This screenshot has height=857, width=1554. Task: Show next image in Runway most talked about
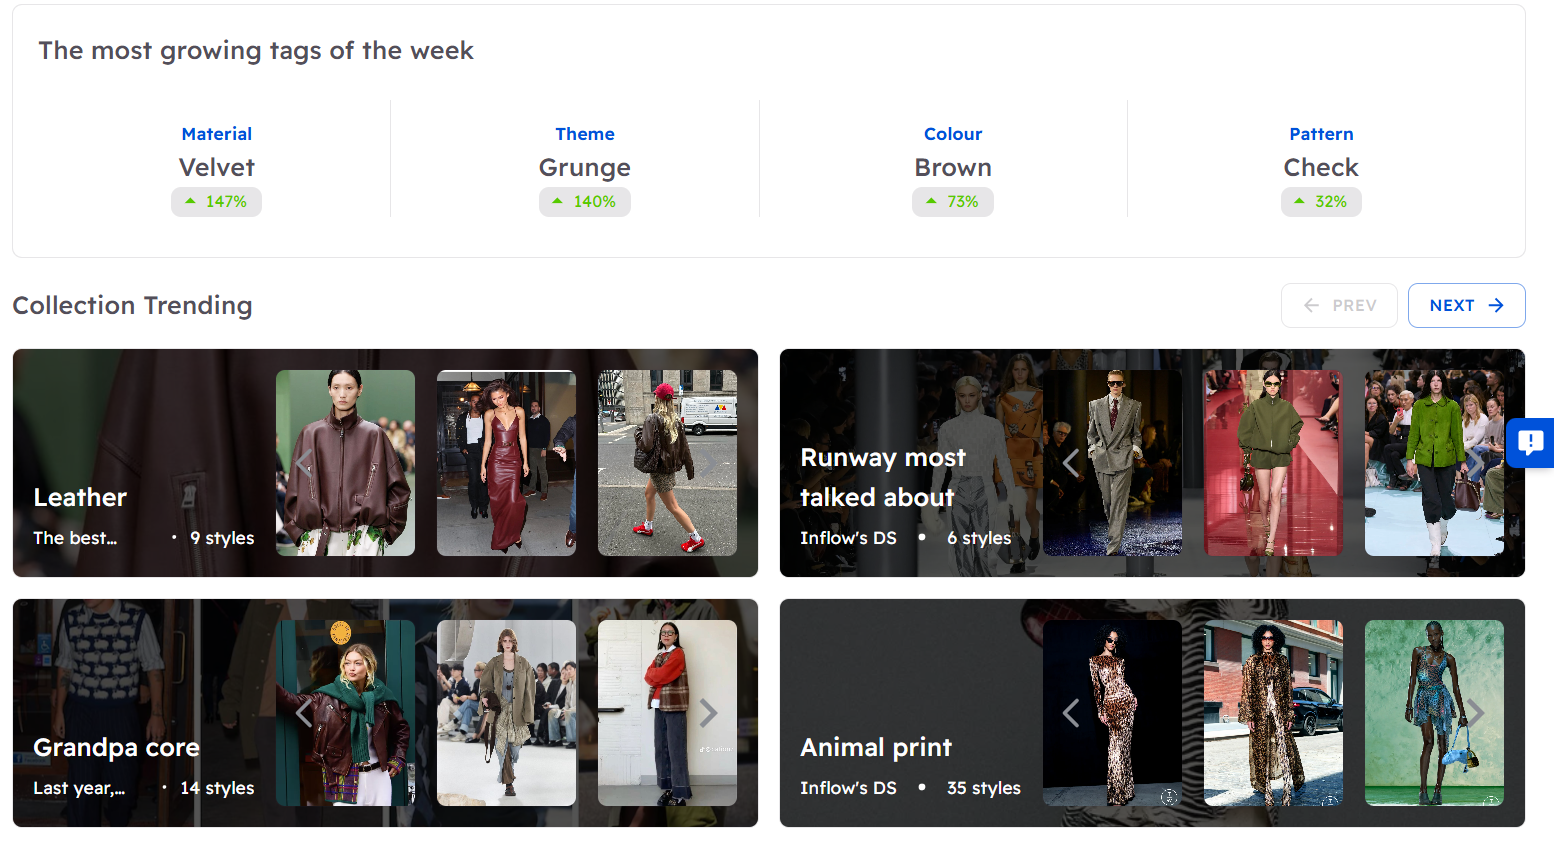click(1476, 463)
